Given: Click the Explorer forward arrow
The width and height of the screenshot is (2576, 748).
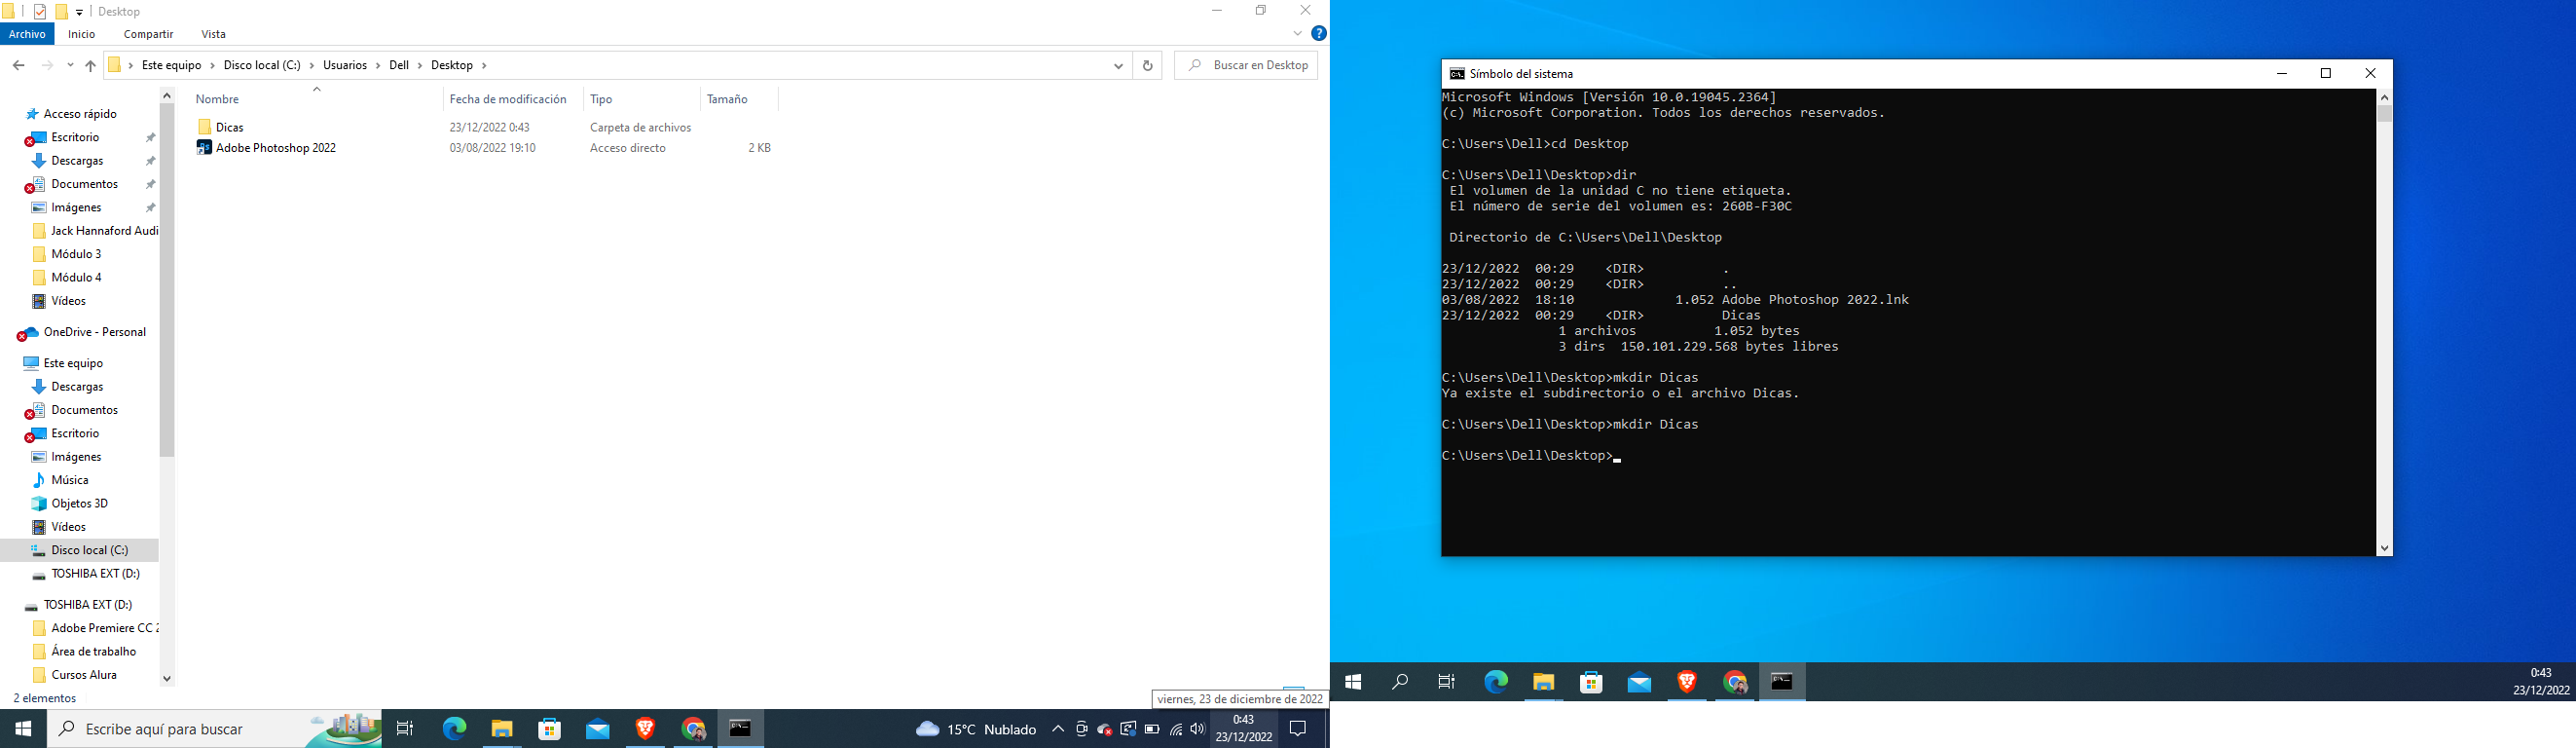Looking at the screenshot, I should 47,65.
